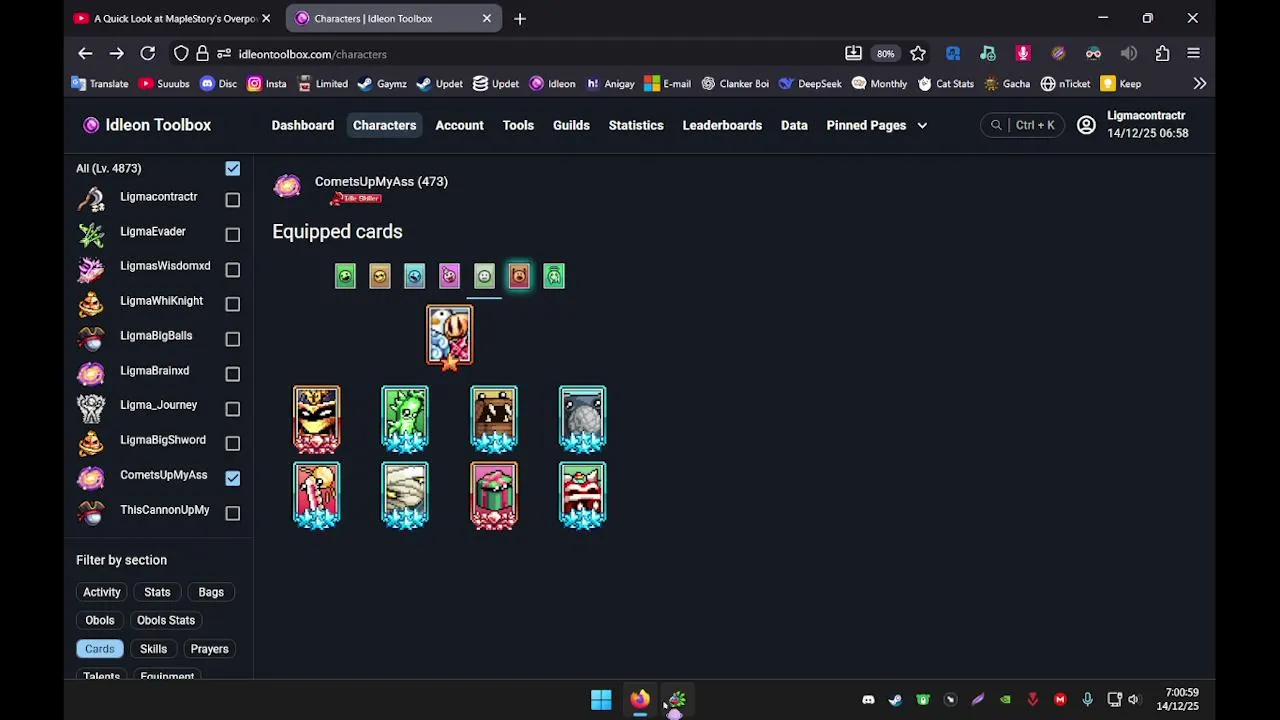The image size is (1280, 720).
Task: Open the Ligmacontractr account icon
Action: 1086,125
